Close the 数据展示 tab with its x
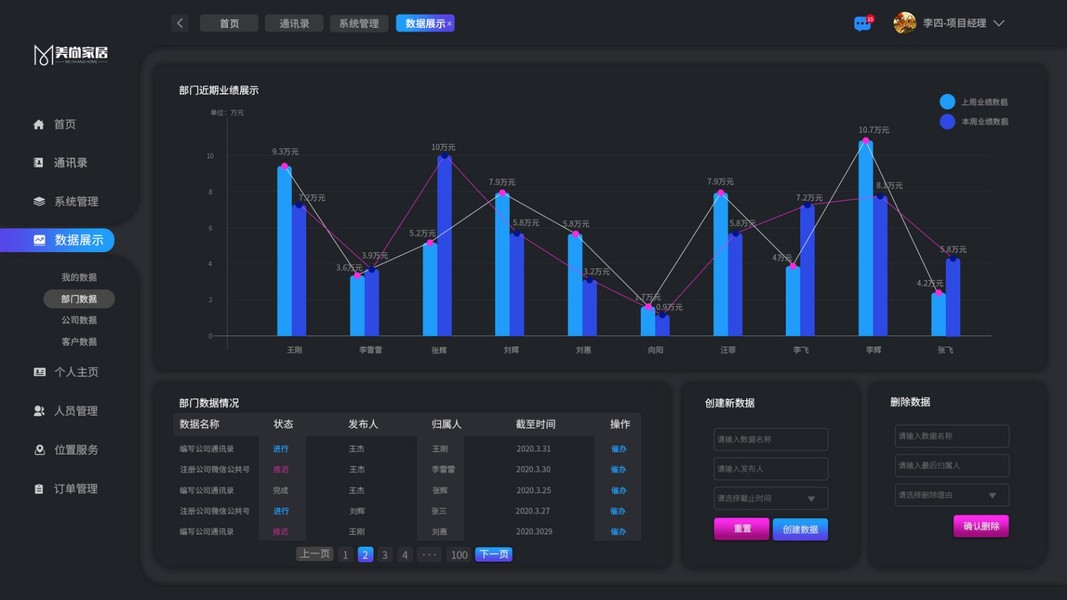Viewport: 1067px width, 600px height. 449,24
